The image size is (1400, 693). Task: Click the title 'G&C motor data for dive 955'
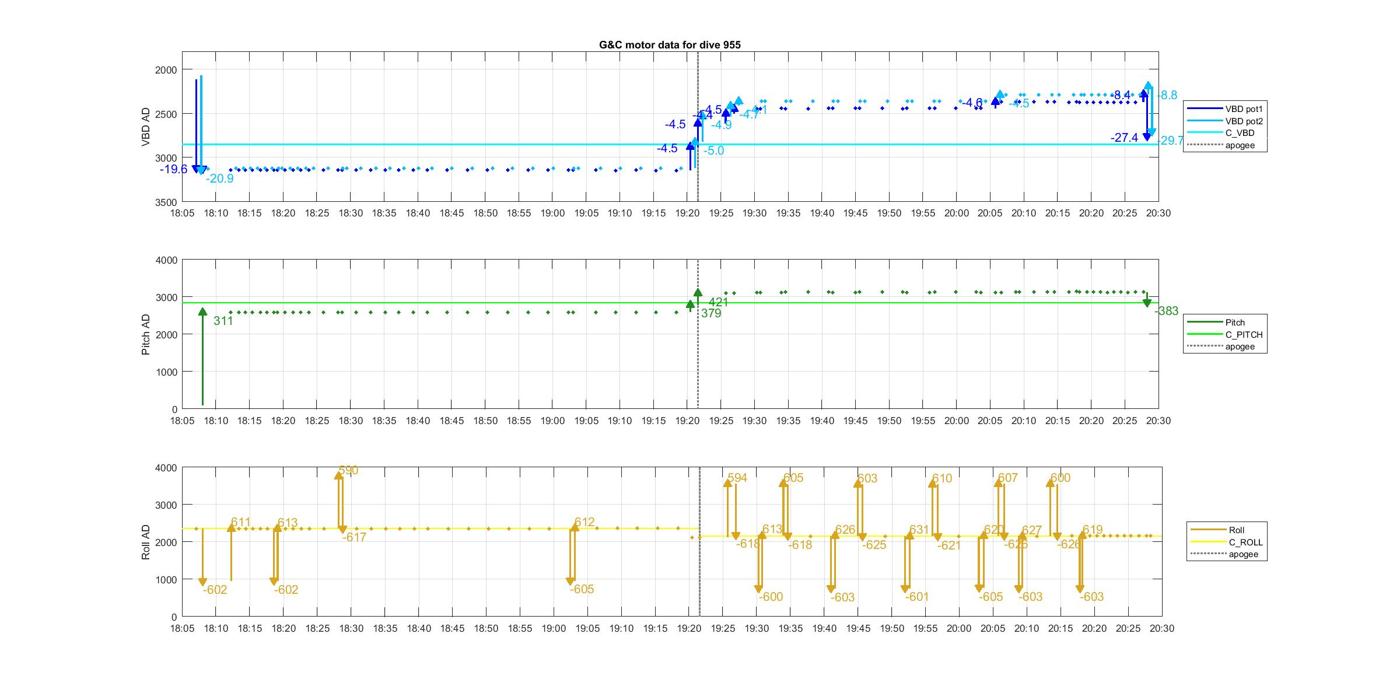[670, 45]
